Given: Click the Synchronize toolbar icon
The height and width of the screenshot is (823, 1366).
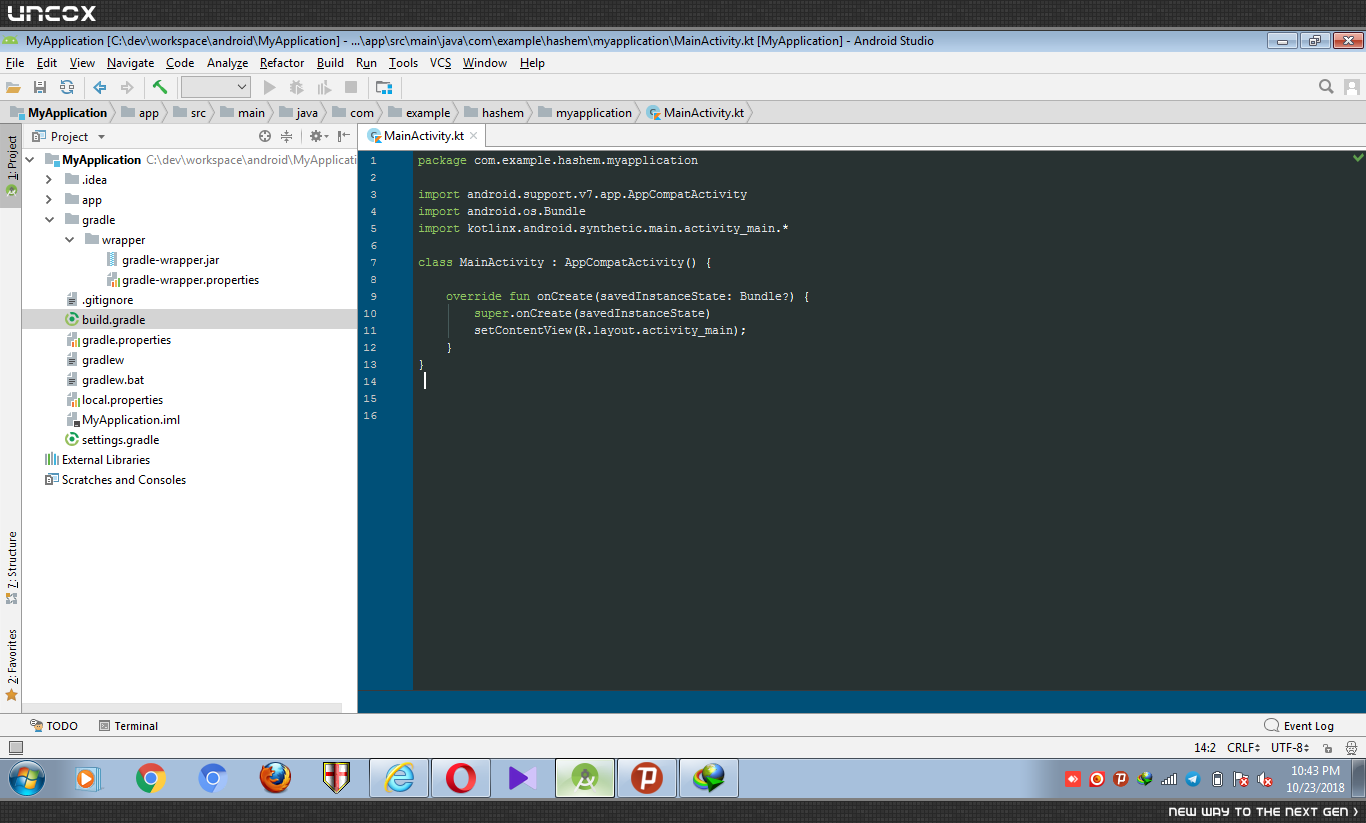Looking at the screenshot, I should click(67, 88).
